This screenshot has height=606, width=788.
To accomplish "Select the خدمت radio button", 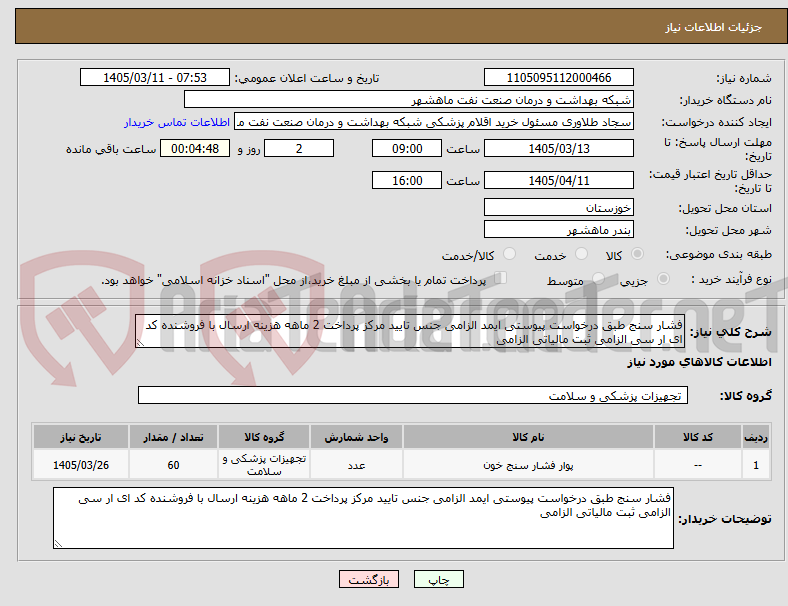I will pyautogui.click(x=581, y=254).
